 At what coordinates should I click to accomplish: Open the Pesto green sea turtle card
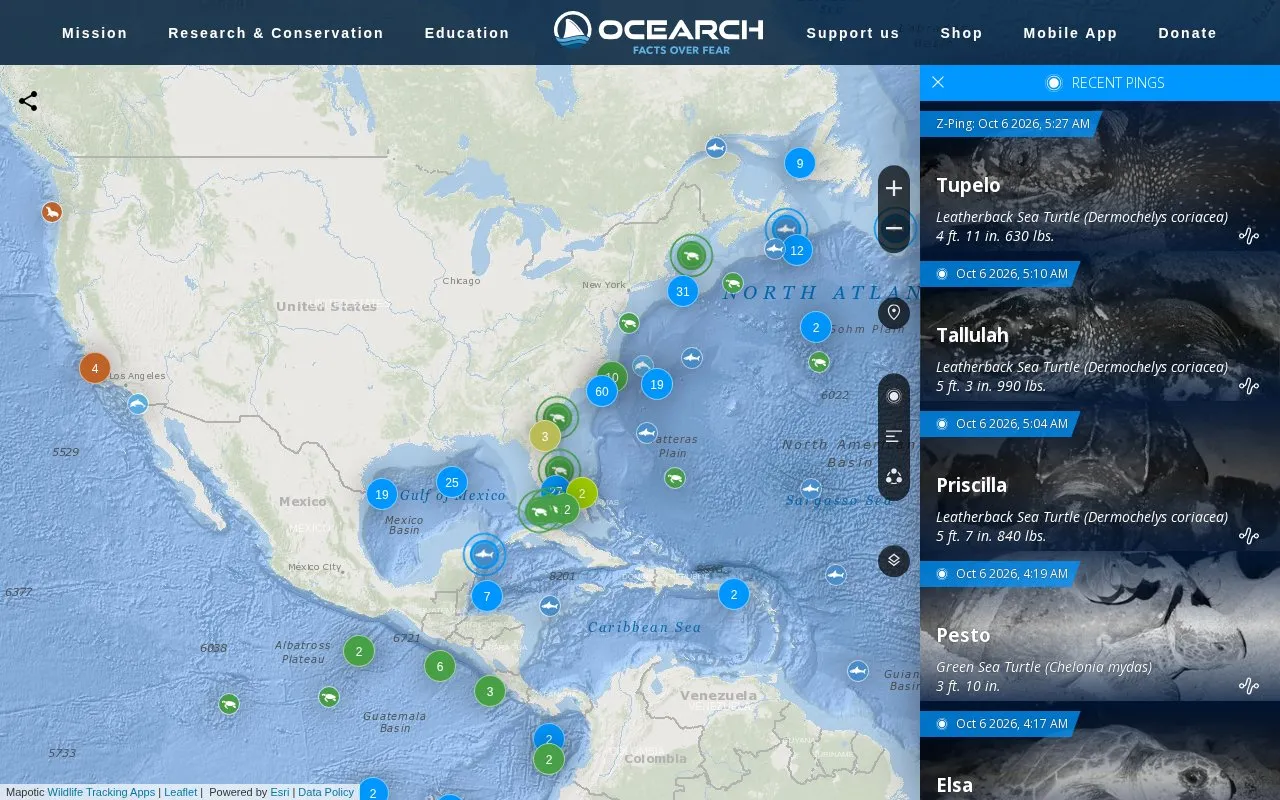point(1100,626)
